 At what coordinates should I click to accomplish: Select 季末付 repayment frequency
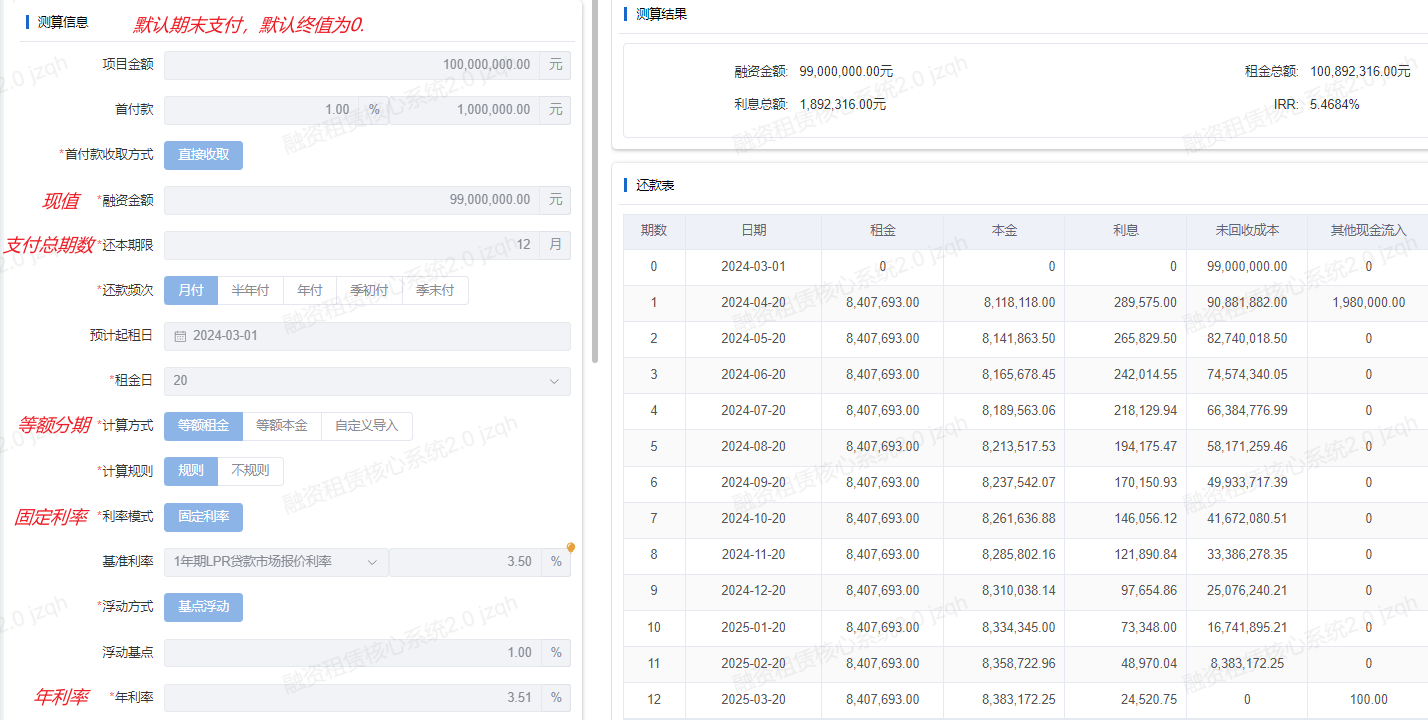coord(435,290)
